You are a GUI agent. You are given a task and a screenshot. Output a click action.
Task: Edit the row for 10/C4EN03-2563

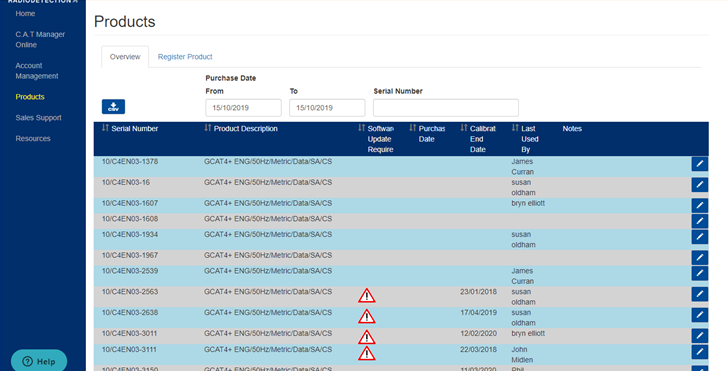pyautogui.click(x=699, y=294)
